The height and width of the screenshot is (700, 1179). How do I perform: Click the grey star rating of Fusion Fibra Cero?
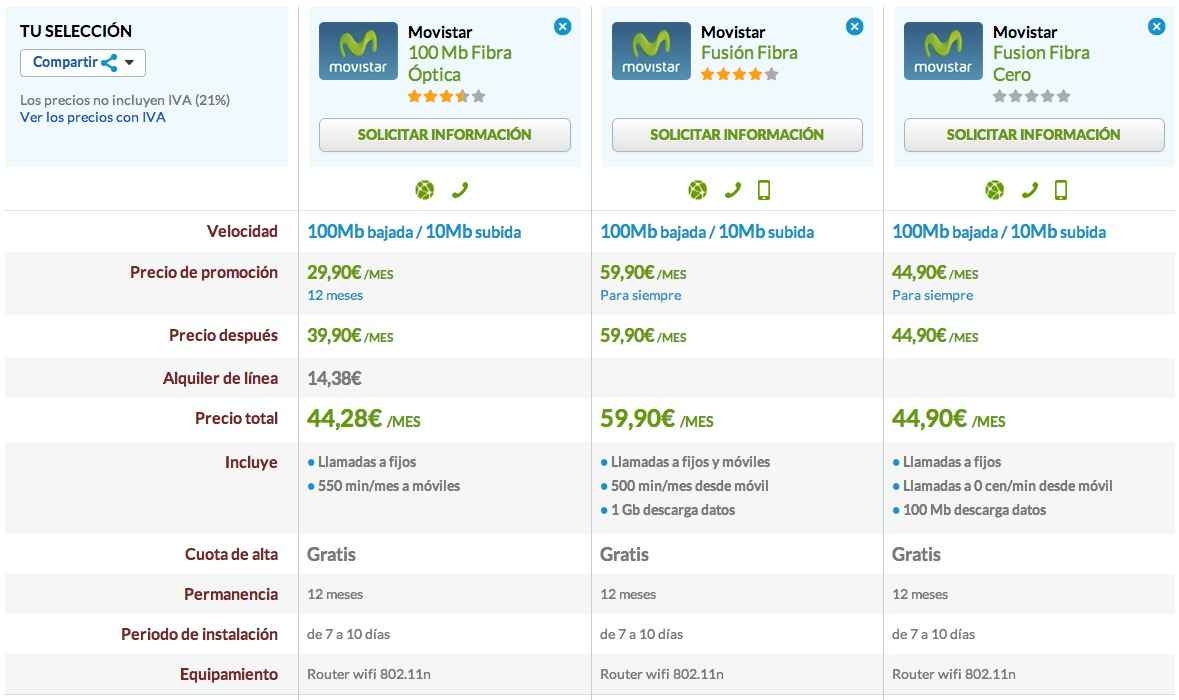pyautogui.click(x=1032, y=96)
